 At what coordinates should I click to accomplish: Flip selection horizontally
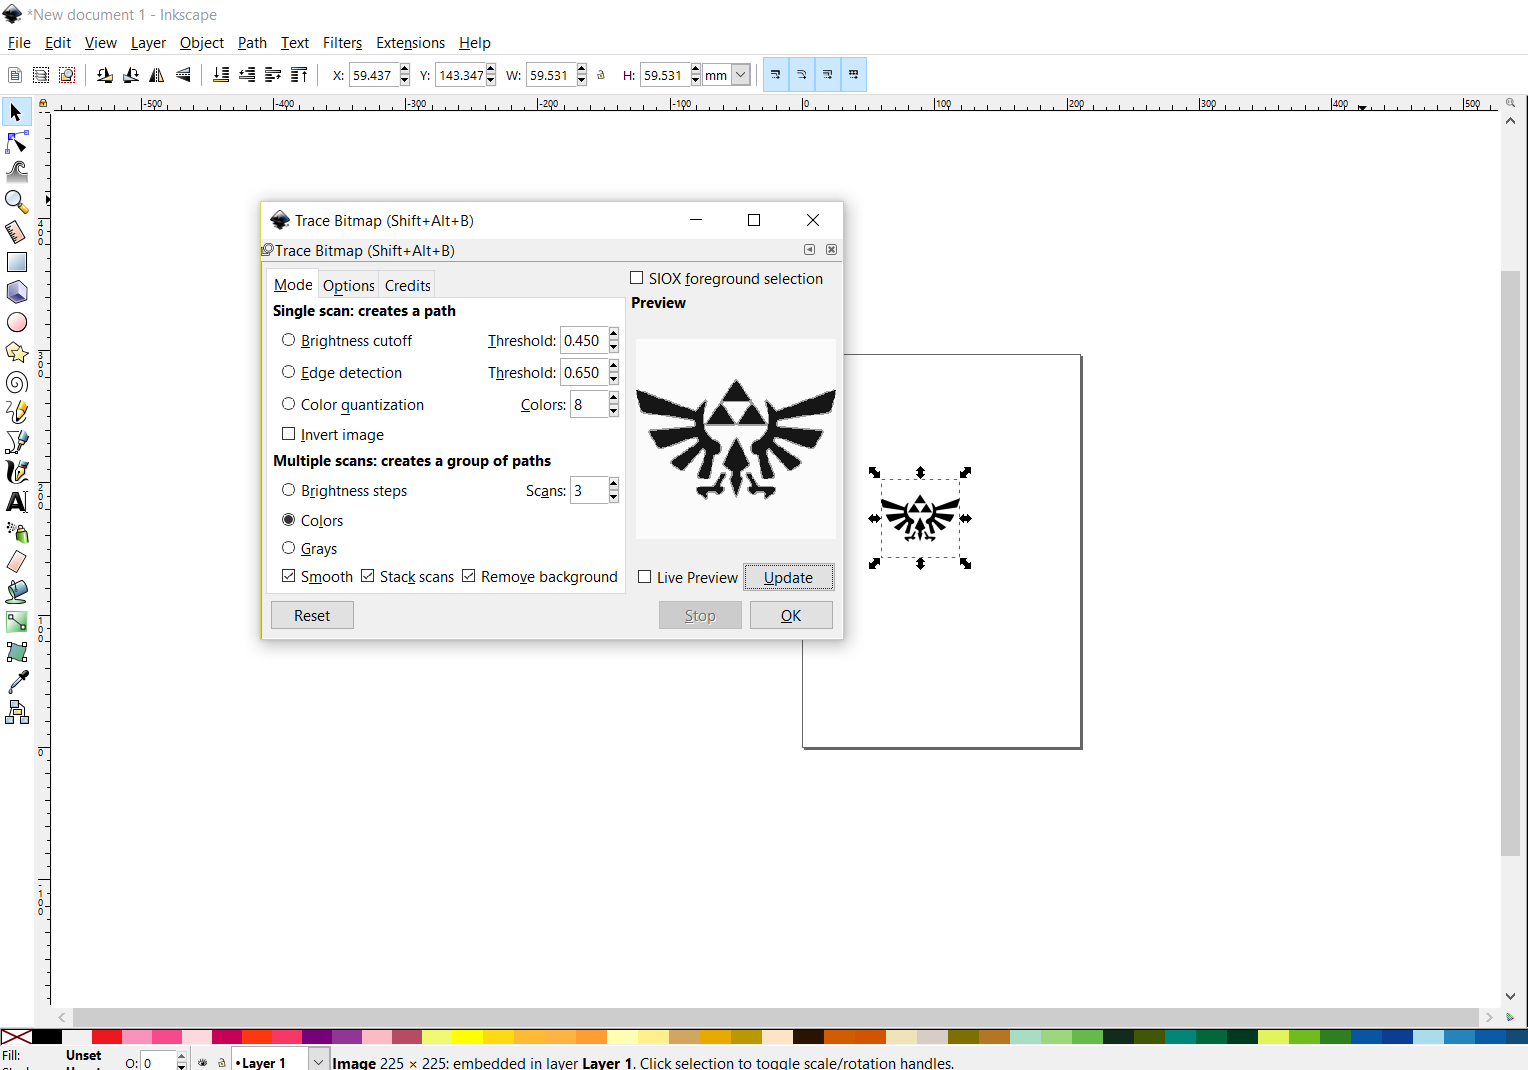pos(157,75)
